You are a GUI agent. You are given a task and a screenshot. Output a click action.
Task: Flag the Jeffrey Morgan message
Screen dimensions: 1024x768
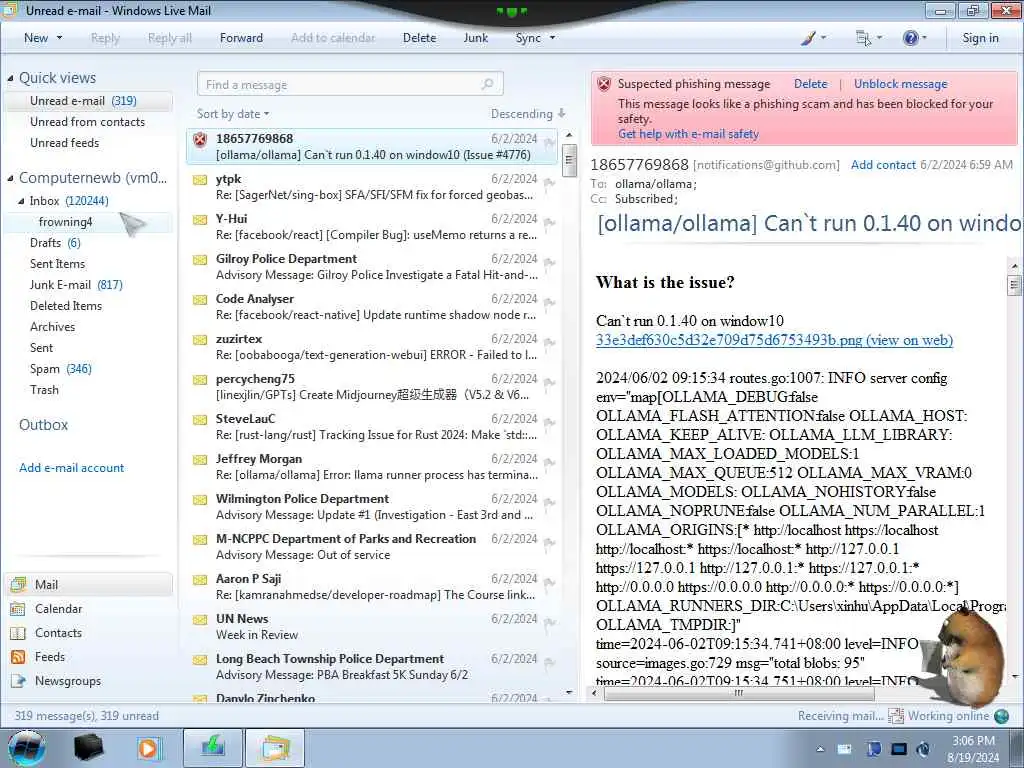click(x=549, y=463)
